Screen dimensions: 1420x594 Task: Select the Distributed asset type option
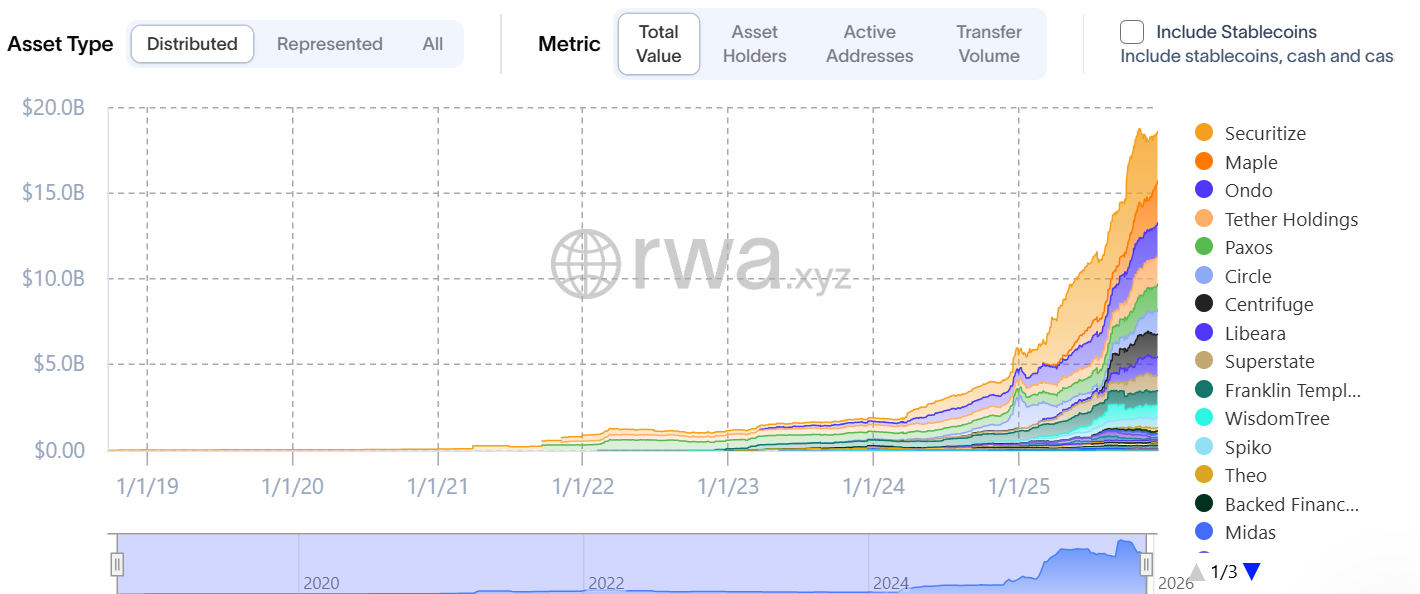point(192,44)
